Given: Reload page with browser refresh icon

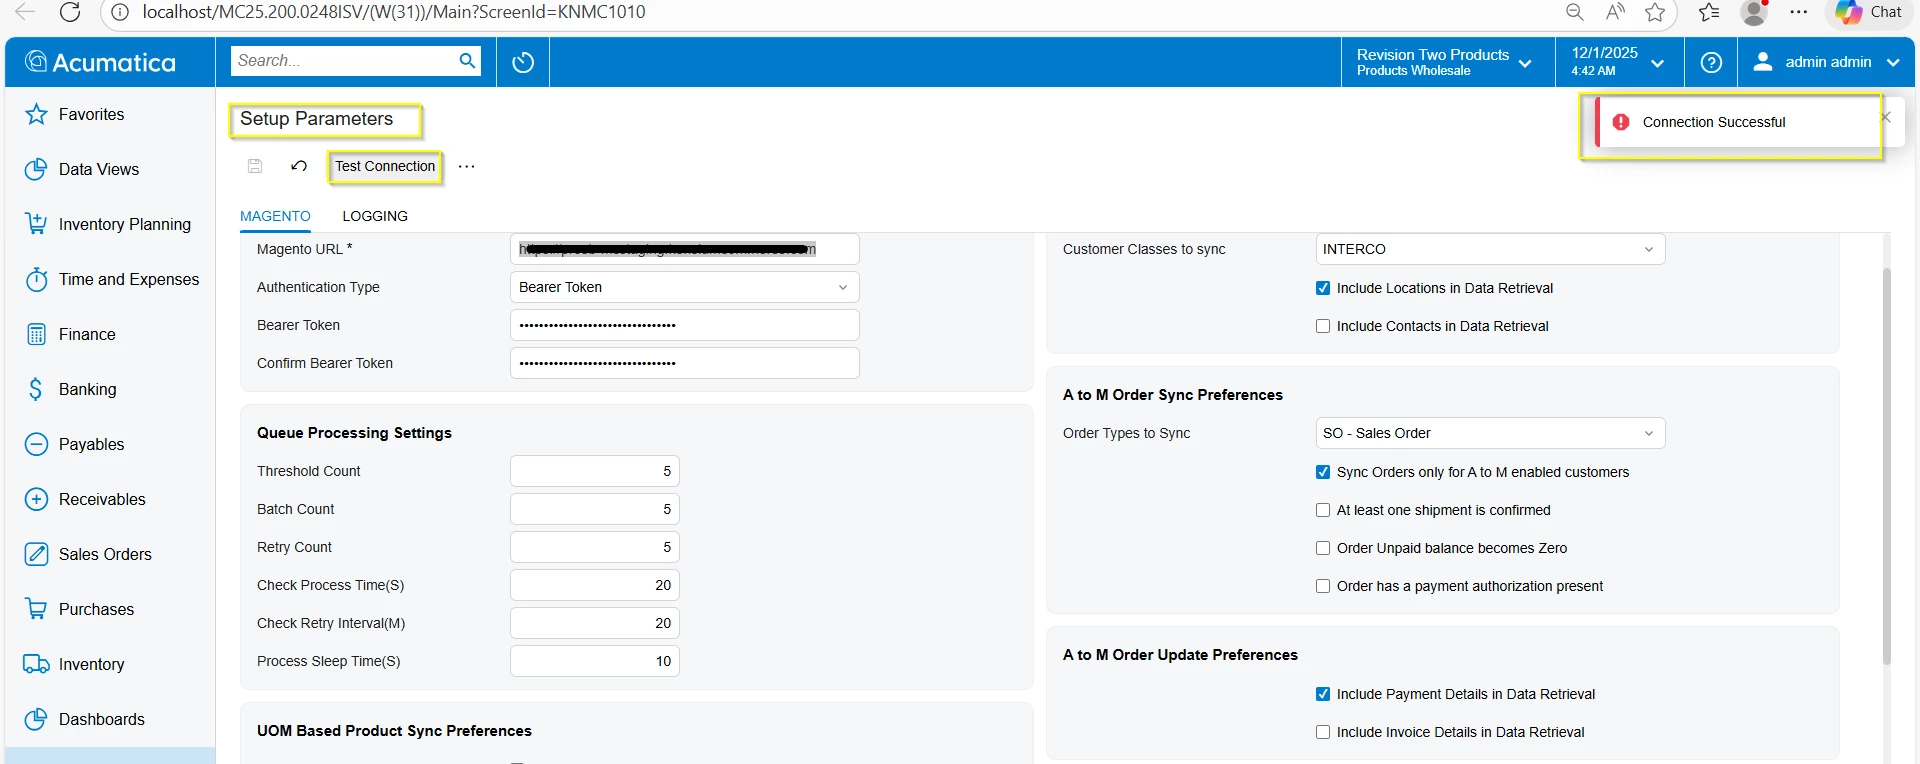Looking at the screenshot, I should click(70, 12).
